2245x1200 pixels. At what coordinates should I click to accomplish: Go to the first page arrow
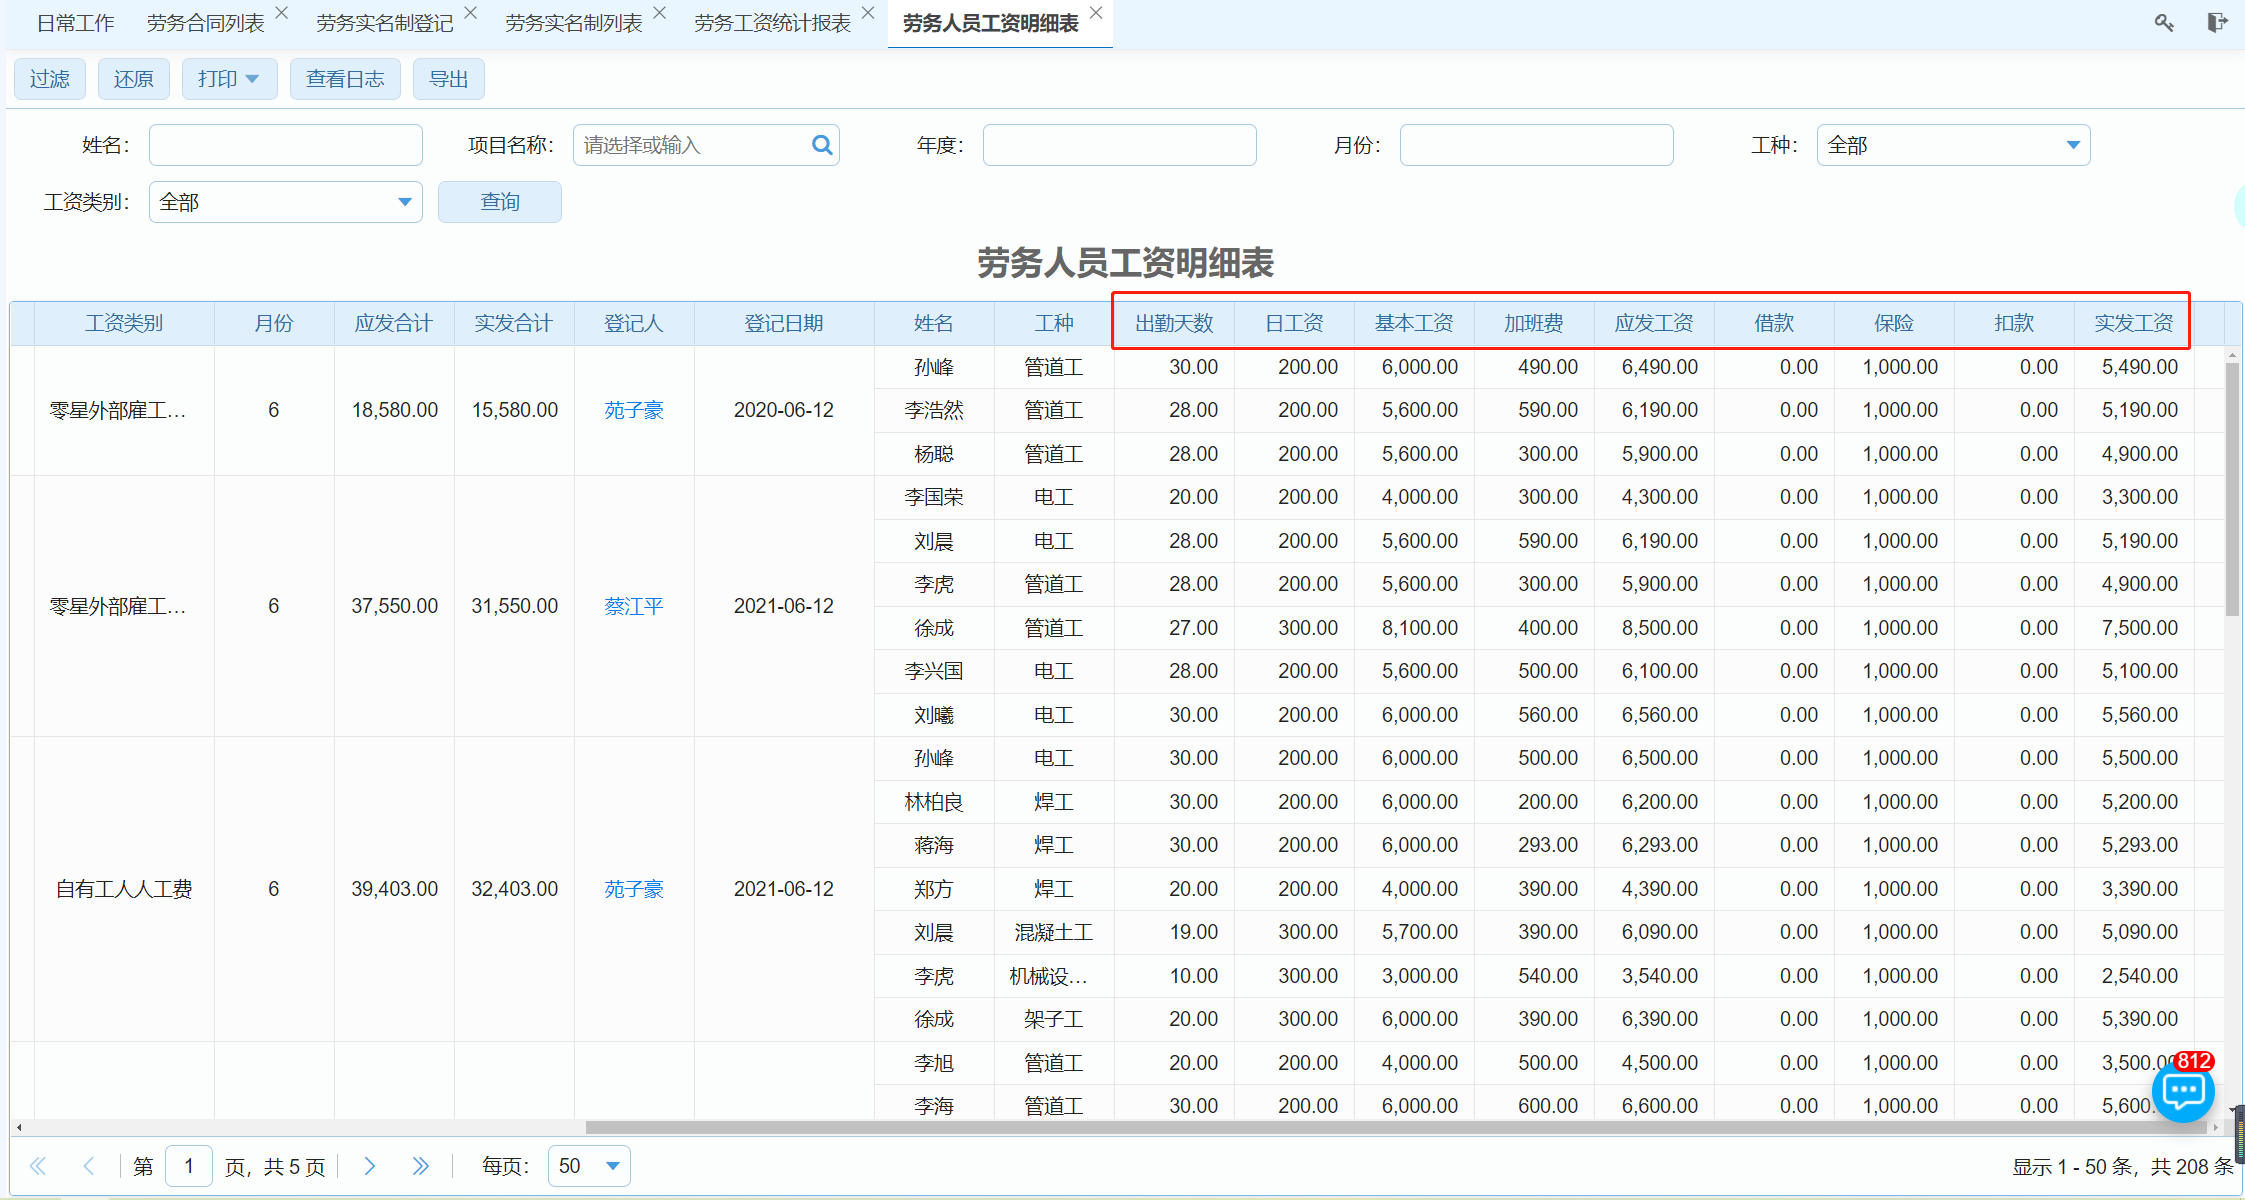pos(38,1166)
